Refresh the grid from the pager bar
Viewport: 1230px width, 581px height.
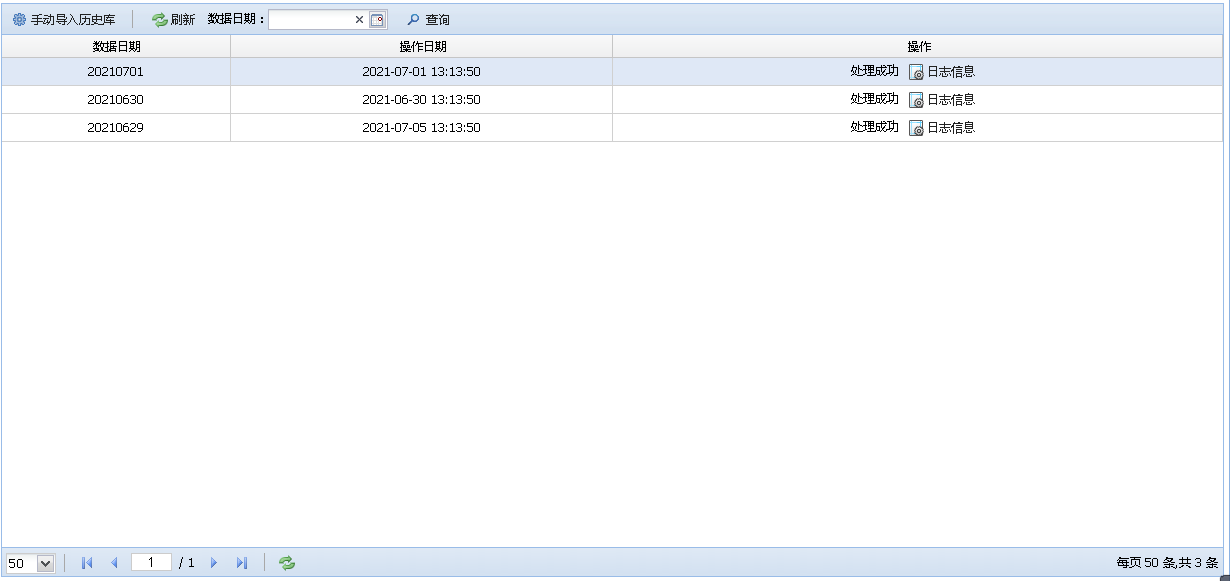287,563
